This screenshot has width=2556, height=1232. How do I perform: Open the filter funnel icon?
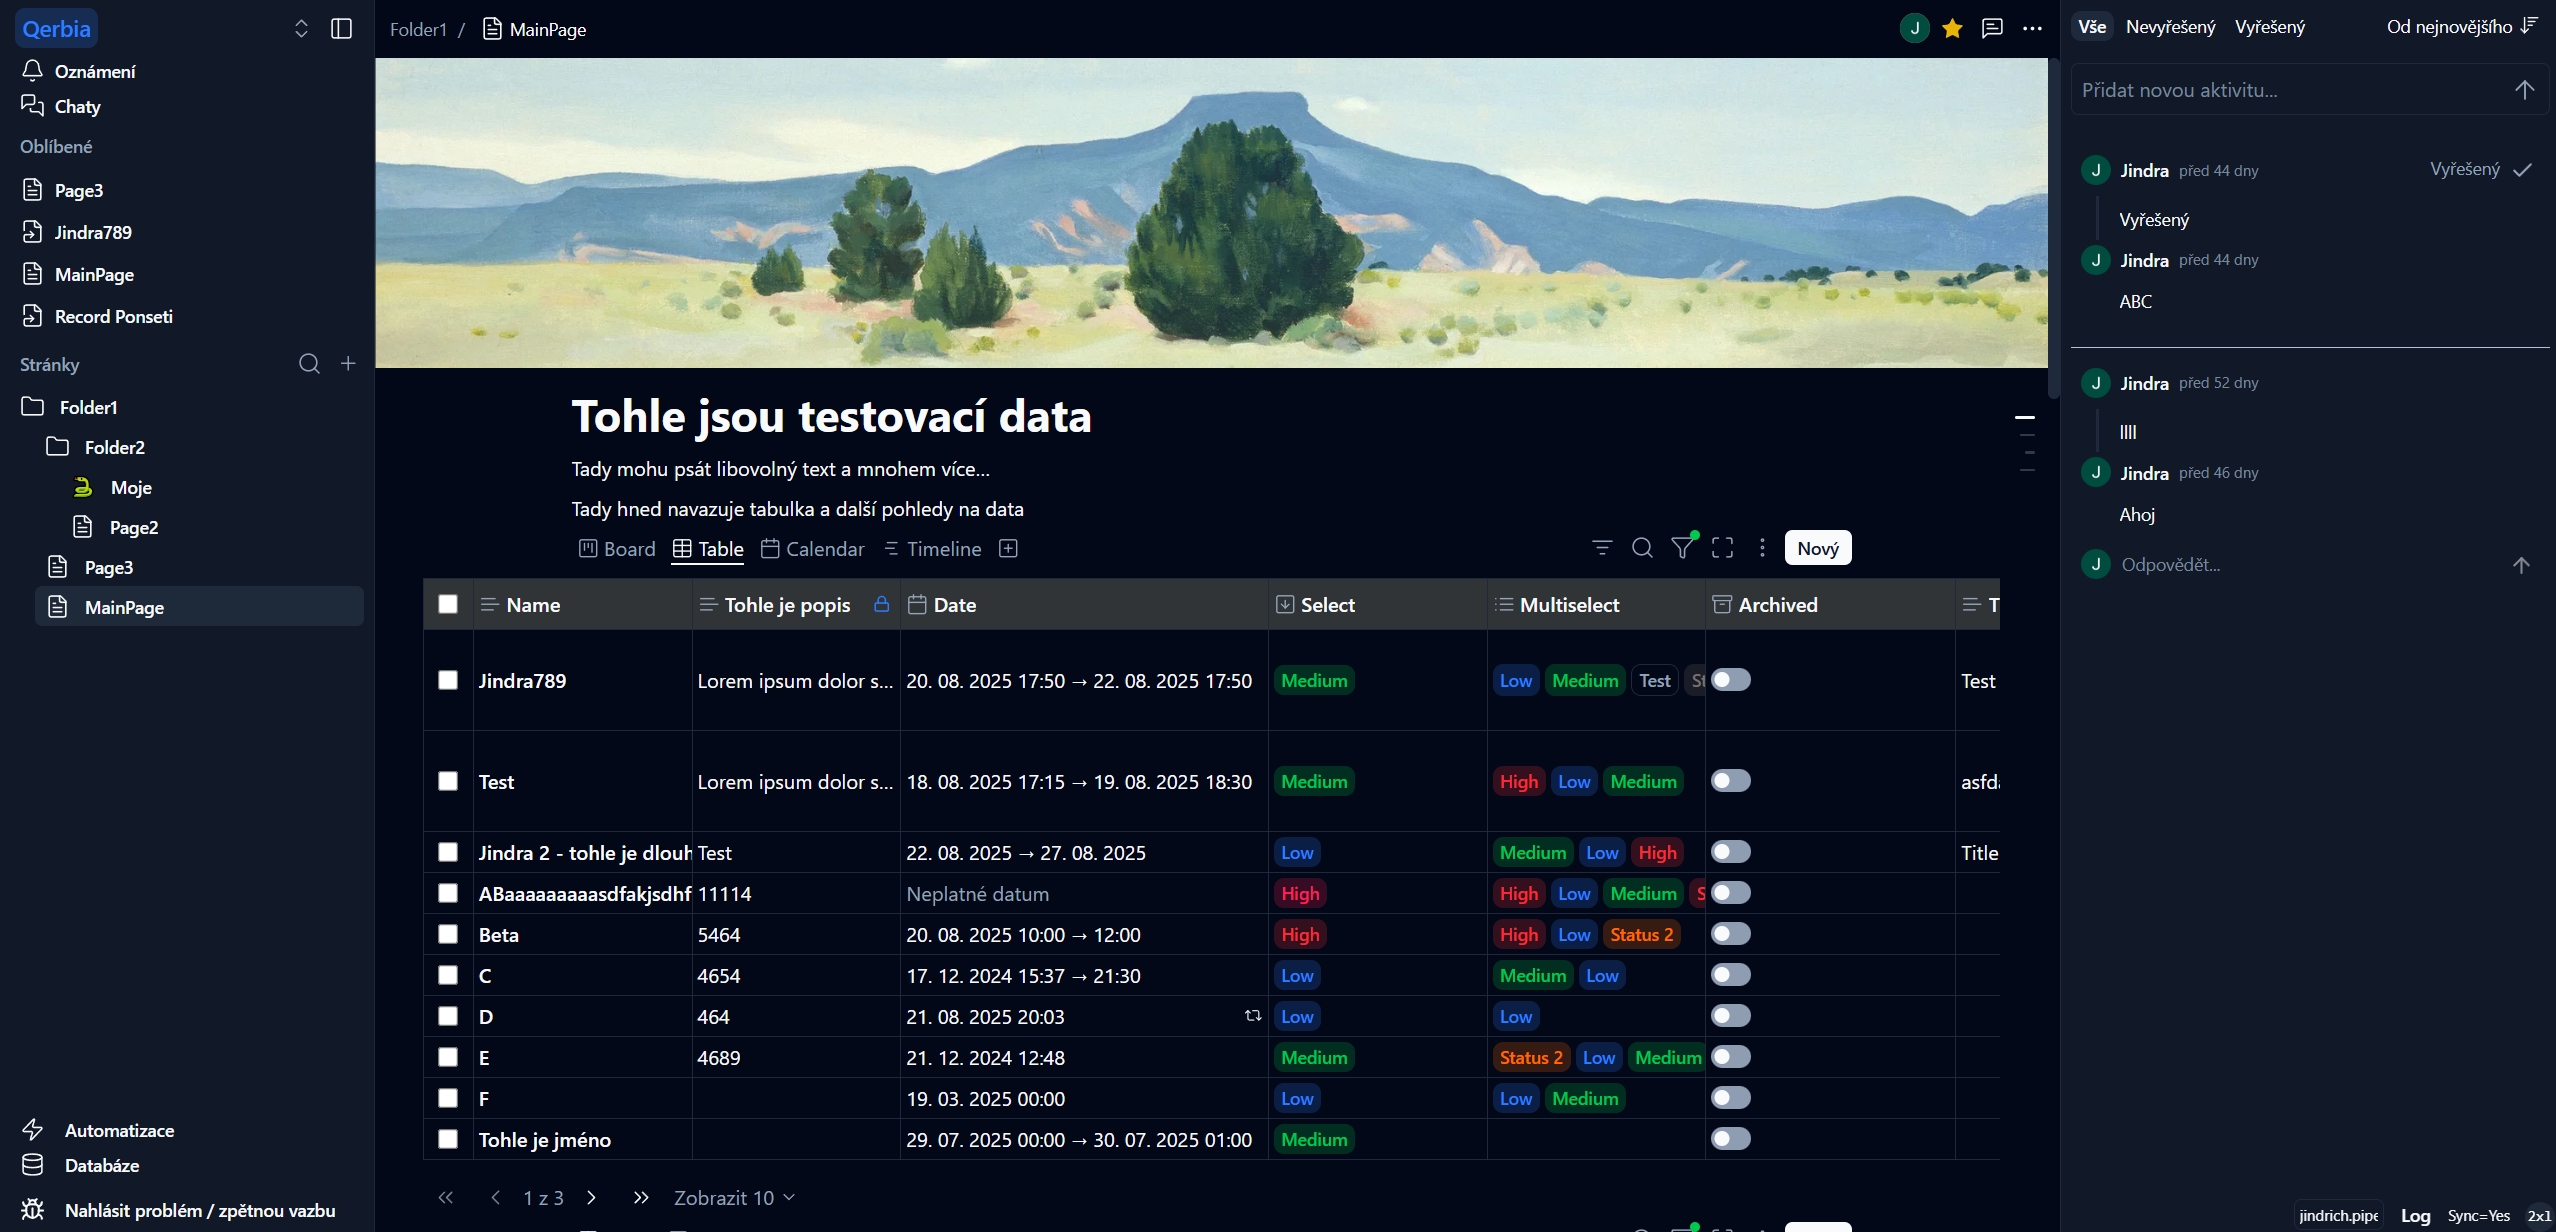click(1683, 547)
